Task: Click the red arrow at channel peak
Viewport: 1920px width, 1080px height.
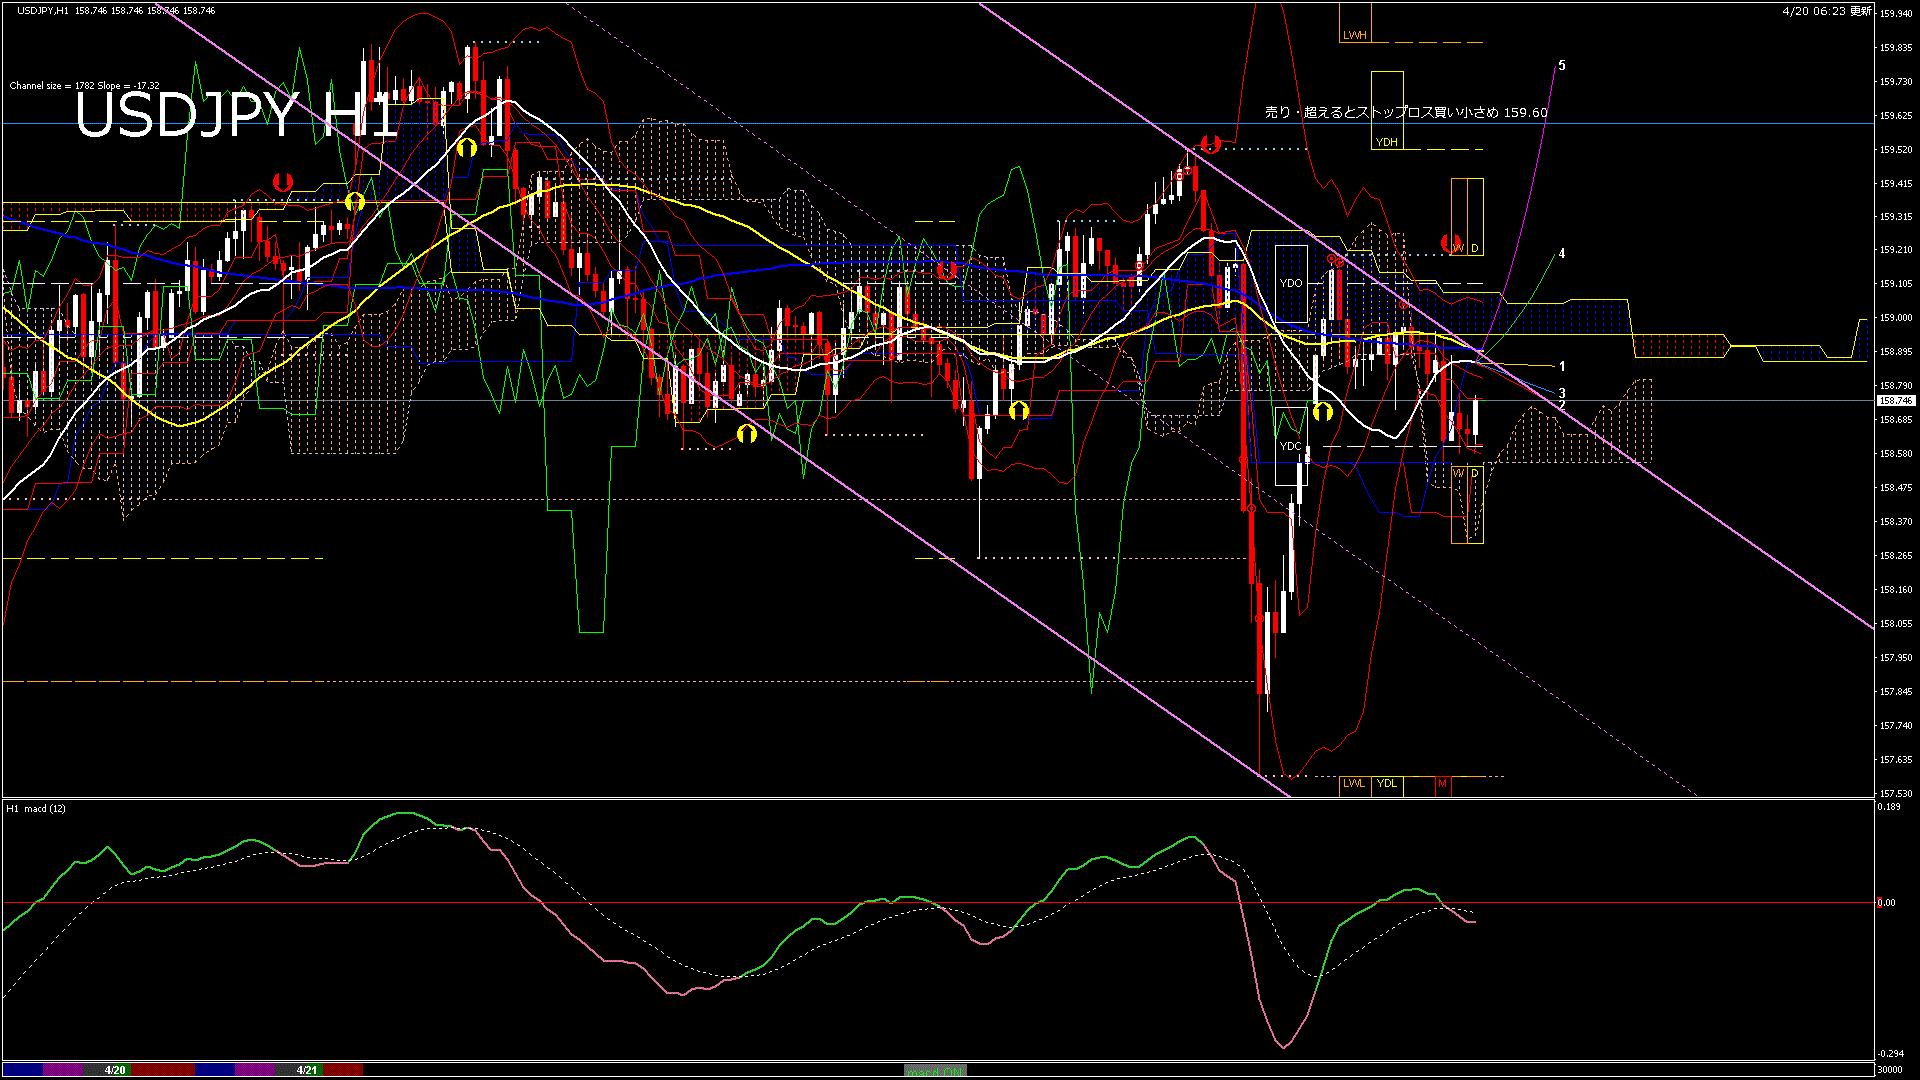Action: pyautogui.click(x=1210, y=144)
